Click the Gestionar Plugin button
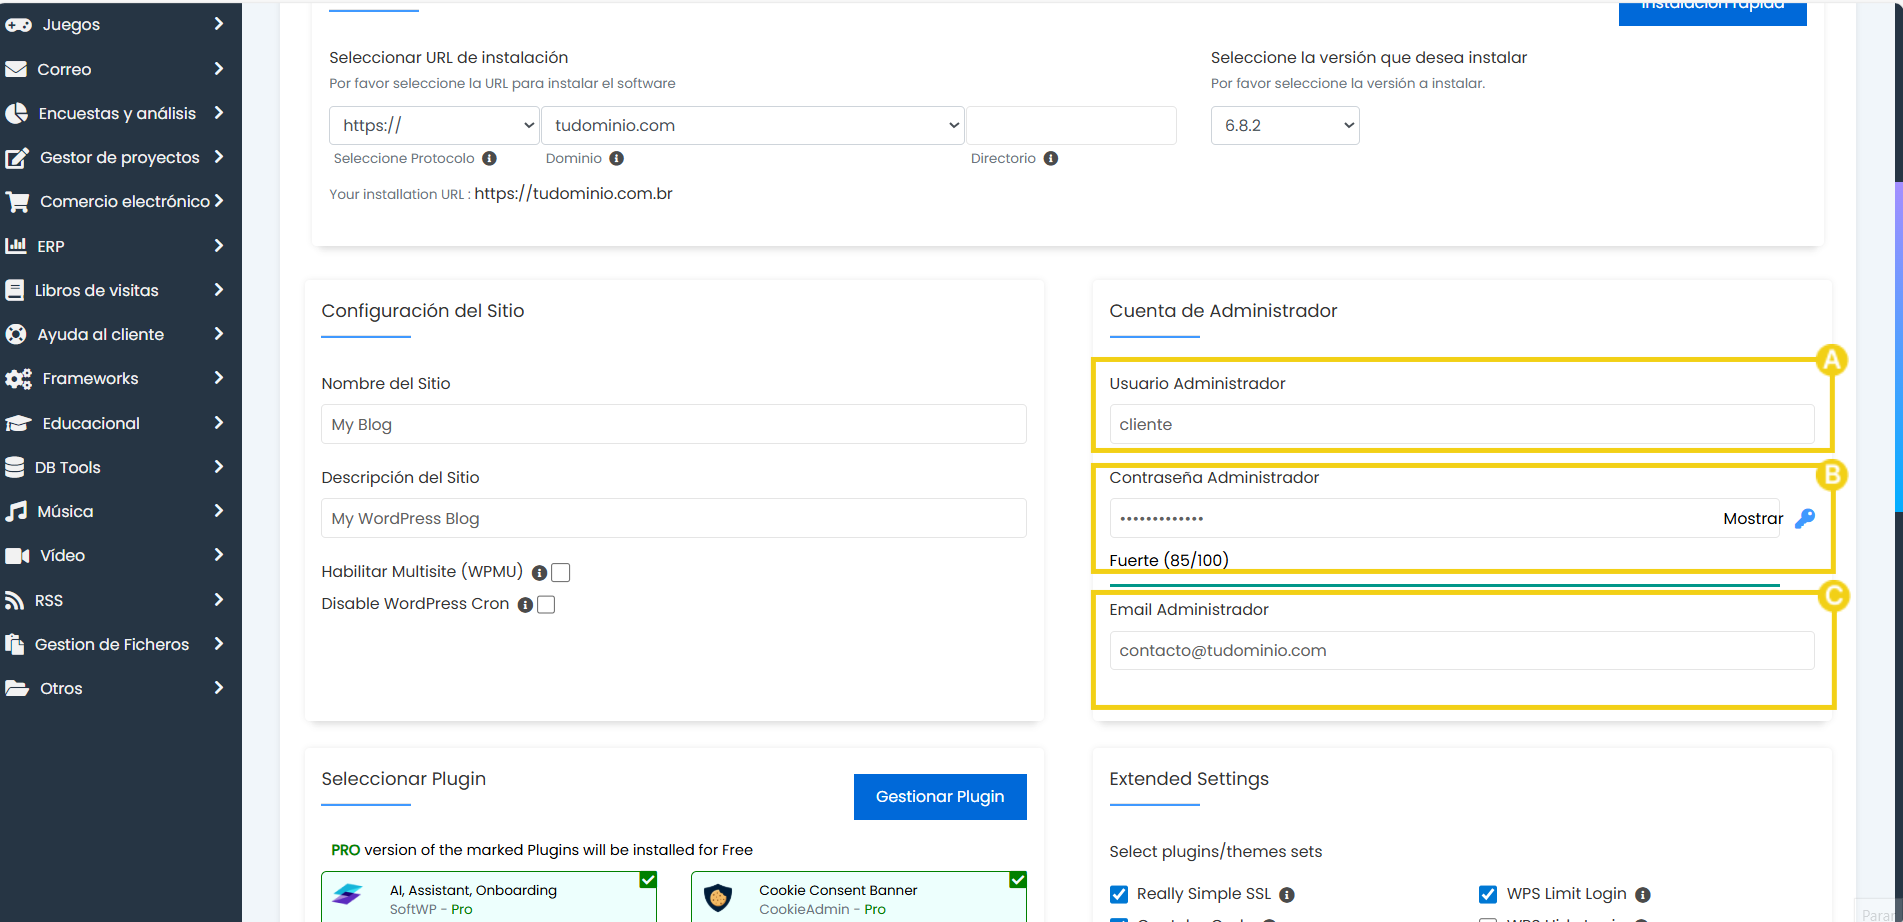The height and width of the screenshot is (922, 1903). pyautogui.click(x=940, y=797)
